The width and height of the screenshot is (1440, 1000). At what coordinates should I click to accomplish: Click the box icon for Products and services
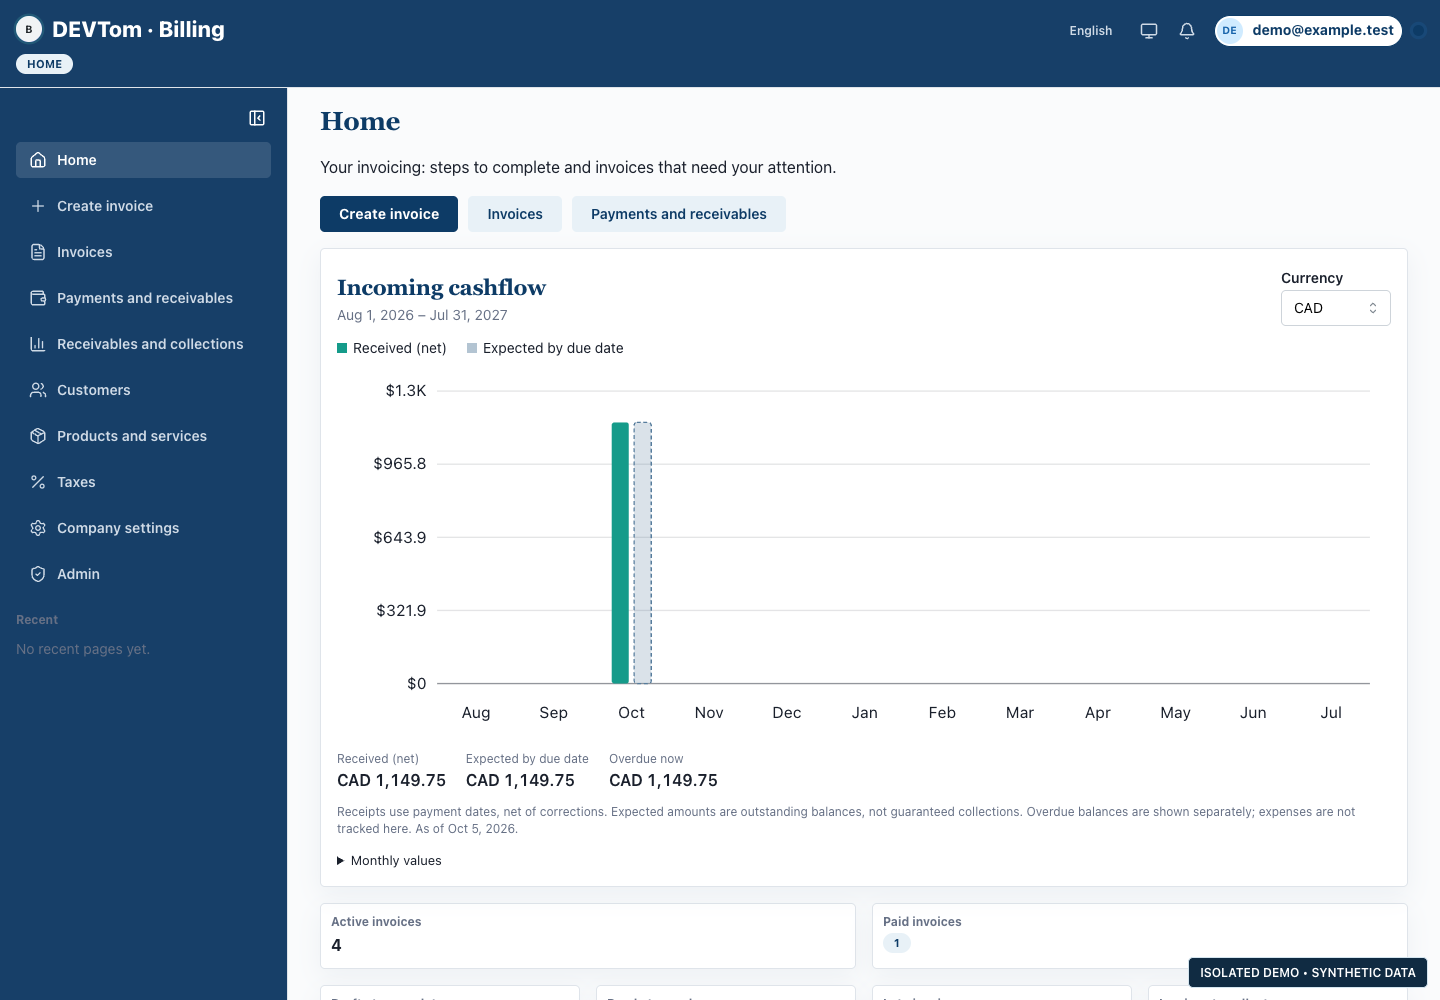tap(38, 436)
